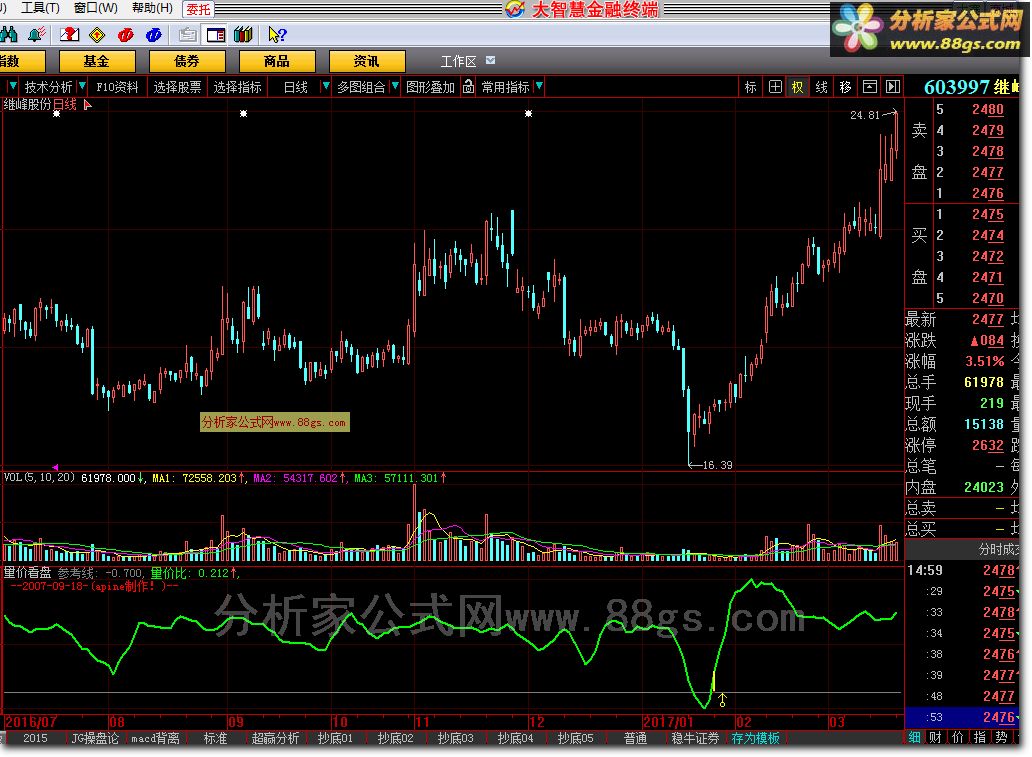
Task: Click the 技术分析 toolbar item
Action: click(x=48, y=87)
